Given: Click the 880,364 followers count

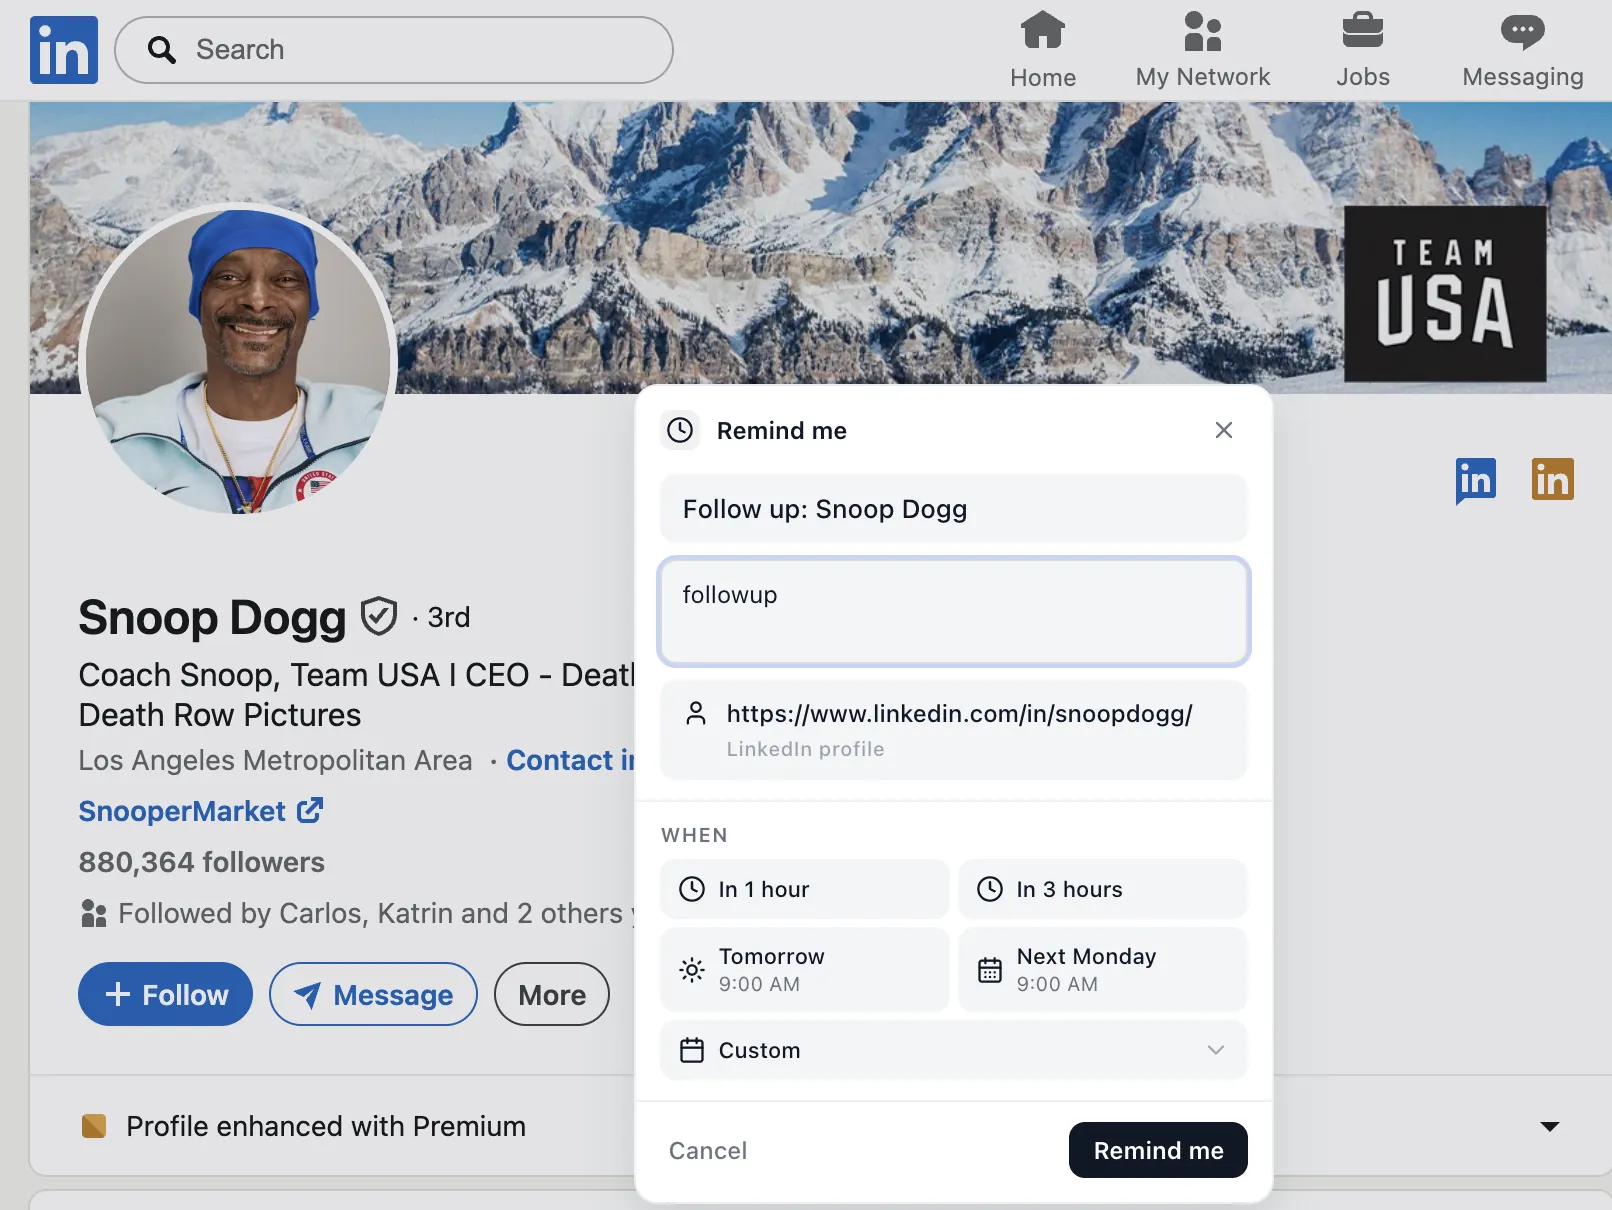Looking at the screenshot, I should point(202,862).
